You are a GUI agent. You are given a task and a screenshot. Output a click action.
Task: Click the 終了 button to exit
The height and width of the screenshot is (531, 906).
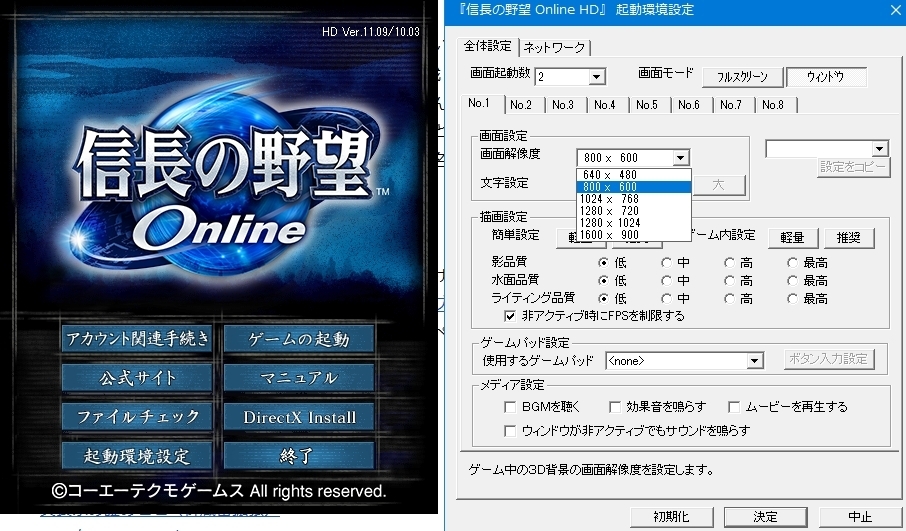(299, 456)
